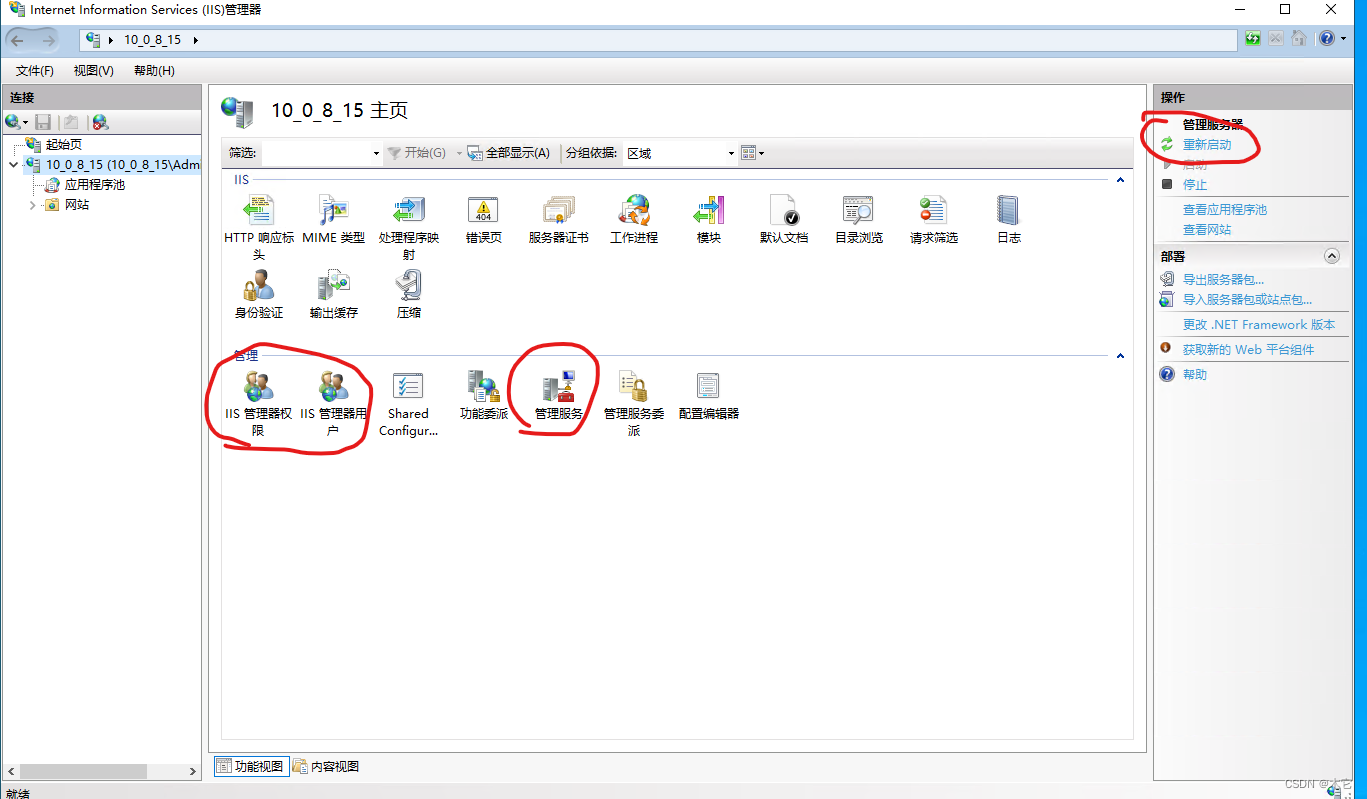The width and height of the screenshot is (1367, 799).
Task: Click 更改 .NET Framework 版本 link
Action: pos(1259,325)
